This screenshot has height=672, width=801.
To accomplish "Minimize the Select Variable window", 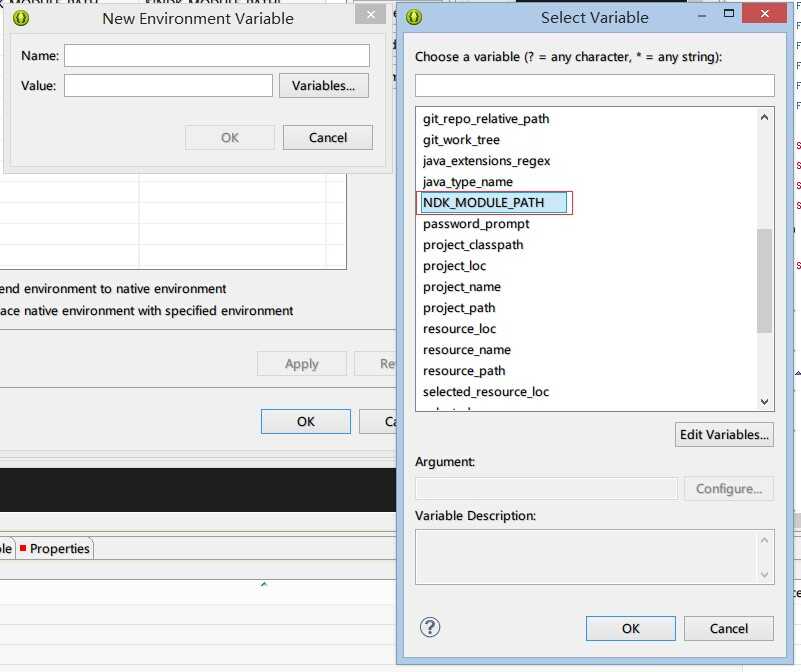I will (702, 16).
